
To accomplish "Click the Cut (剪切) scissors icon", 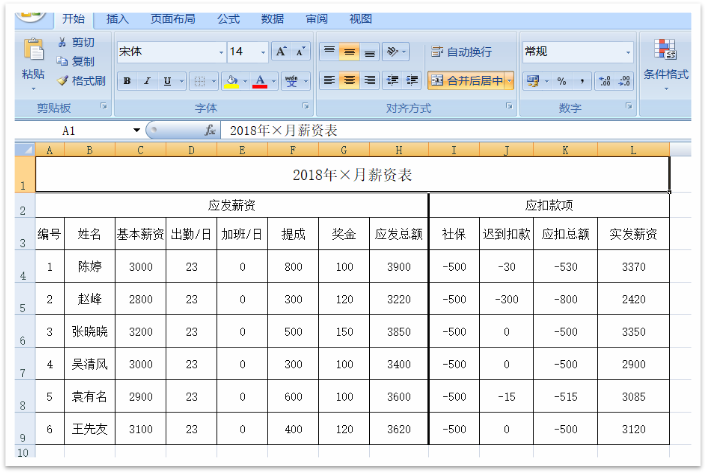I will 62,42.
